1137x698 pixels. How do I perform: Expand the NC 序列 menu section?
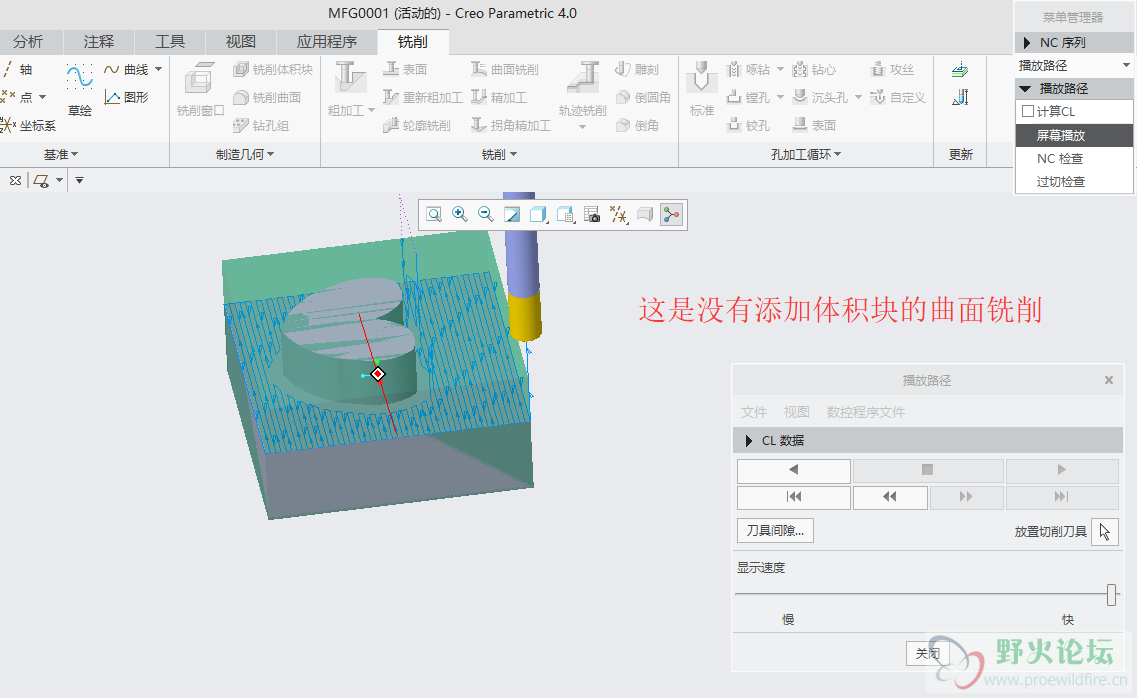tap(1074, 43)
